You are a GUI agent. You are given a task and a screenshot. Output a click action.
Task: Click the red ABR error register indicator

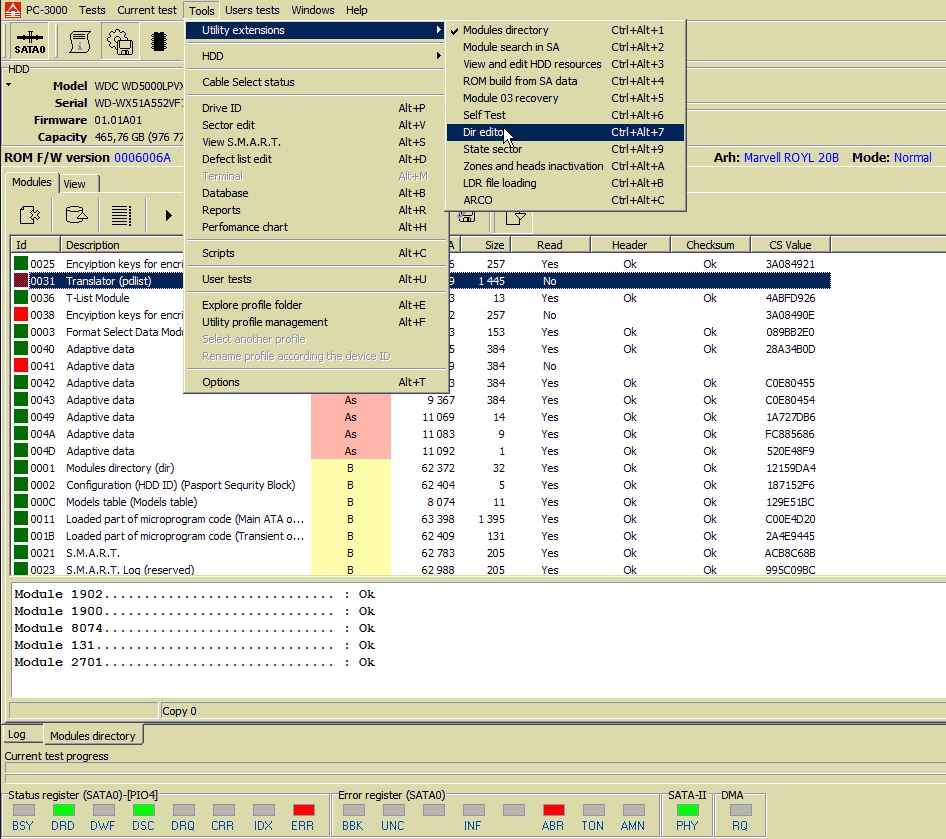(553, 810)
